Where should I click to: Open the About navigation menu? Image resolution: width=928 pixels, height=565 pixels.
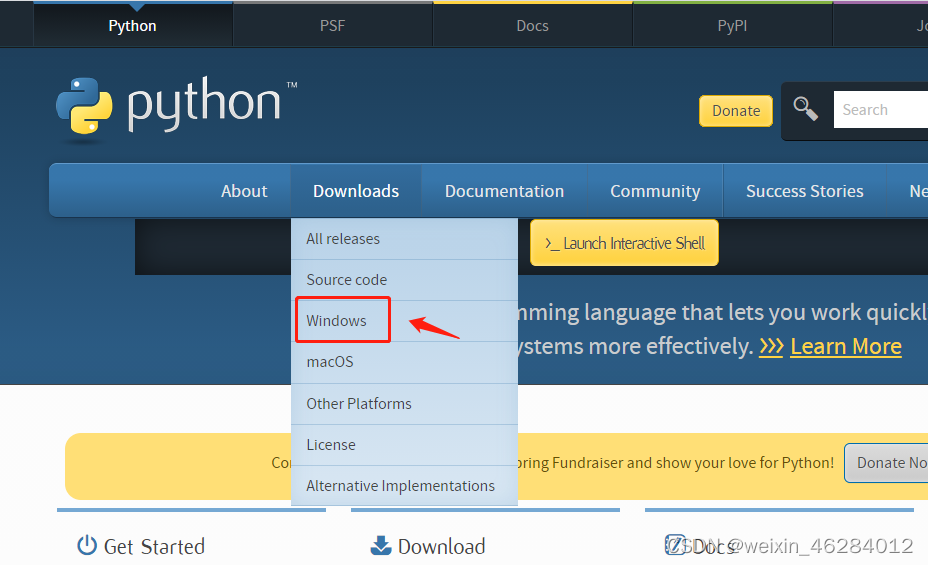244,191
